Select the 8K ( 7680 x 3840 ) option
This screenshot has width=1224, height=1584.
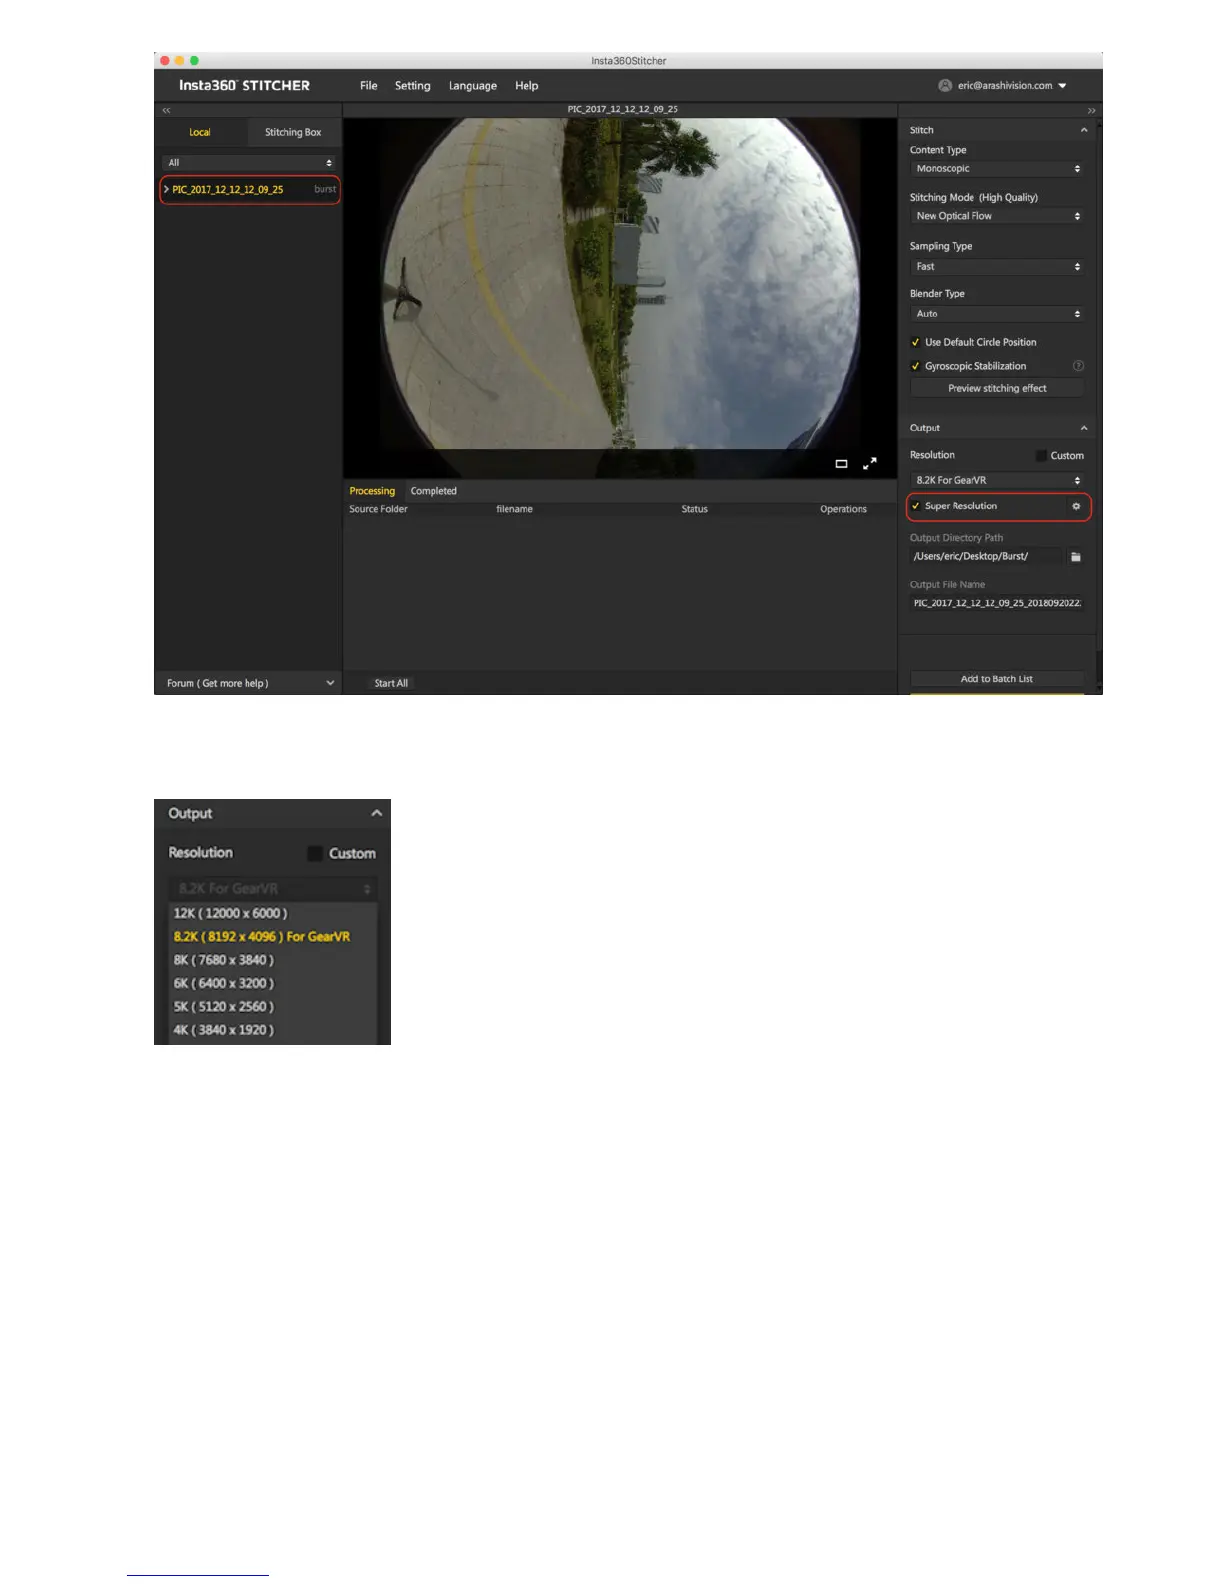click(273, 960)
